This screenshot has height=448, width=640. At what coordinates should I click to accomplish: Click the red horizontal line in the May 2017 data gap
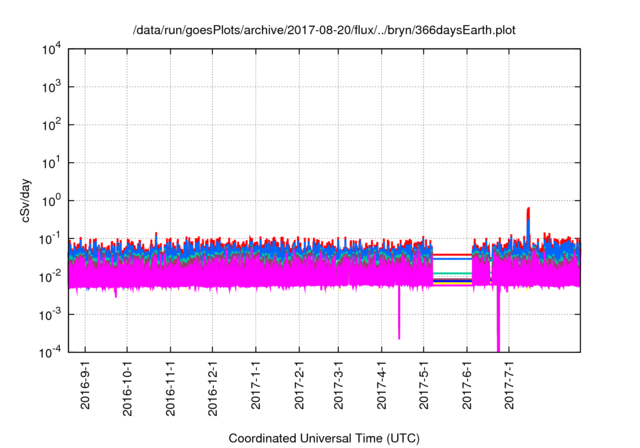click(452, 254)
